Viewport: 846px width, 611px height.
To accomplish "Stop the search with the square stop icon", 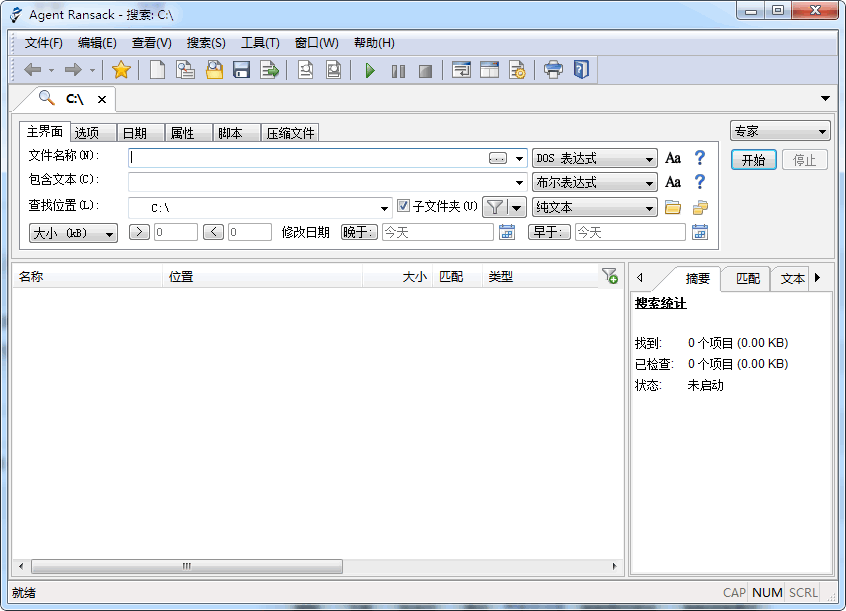I will point(426,71).
